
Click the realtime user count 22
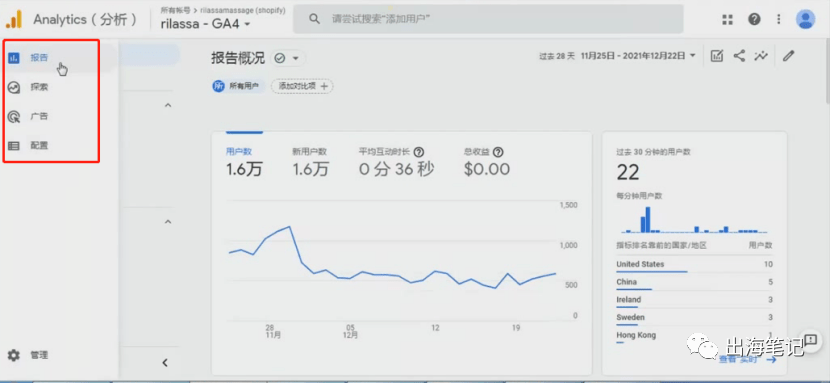(628, 173)
